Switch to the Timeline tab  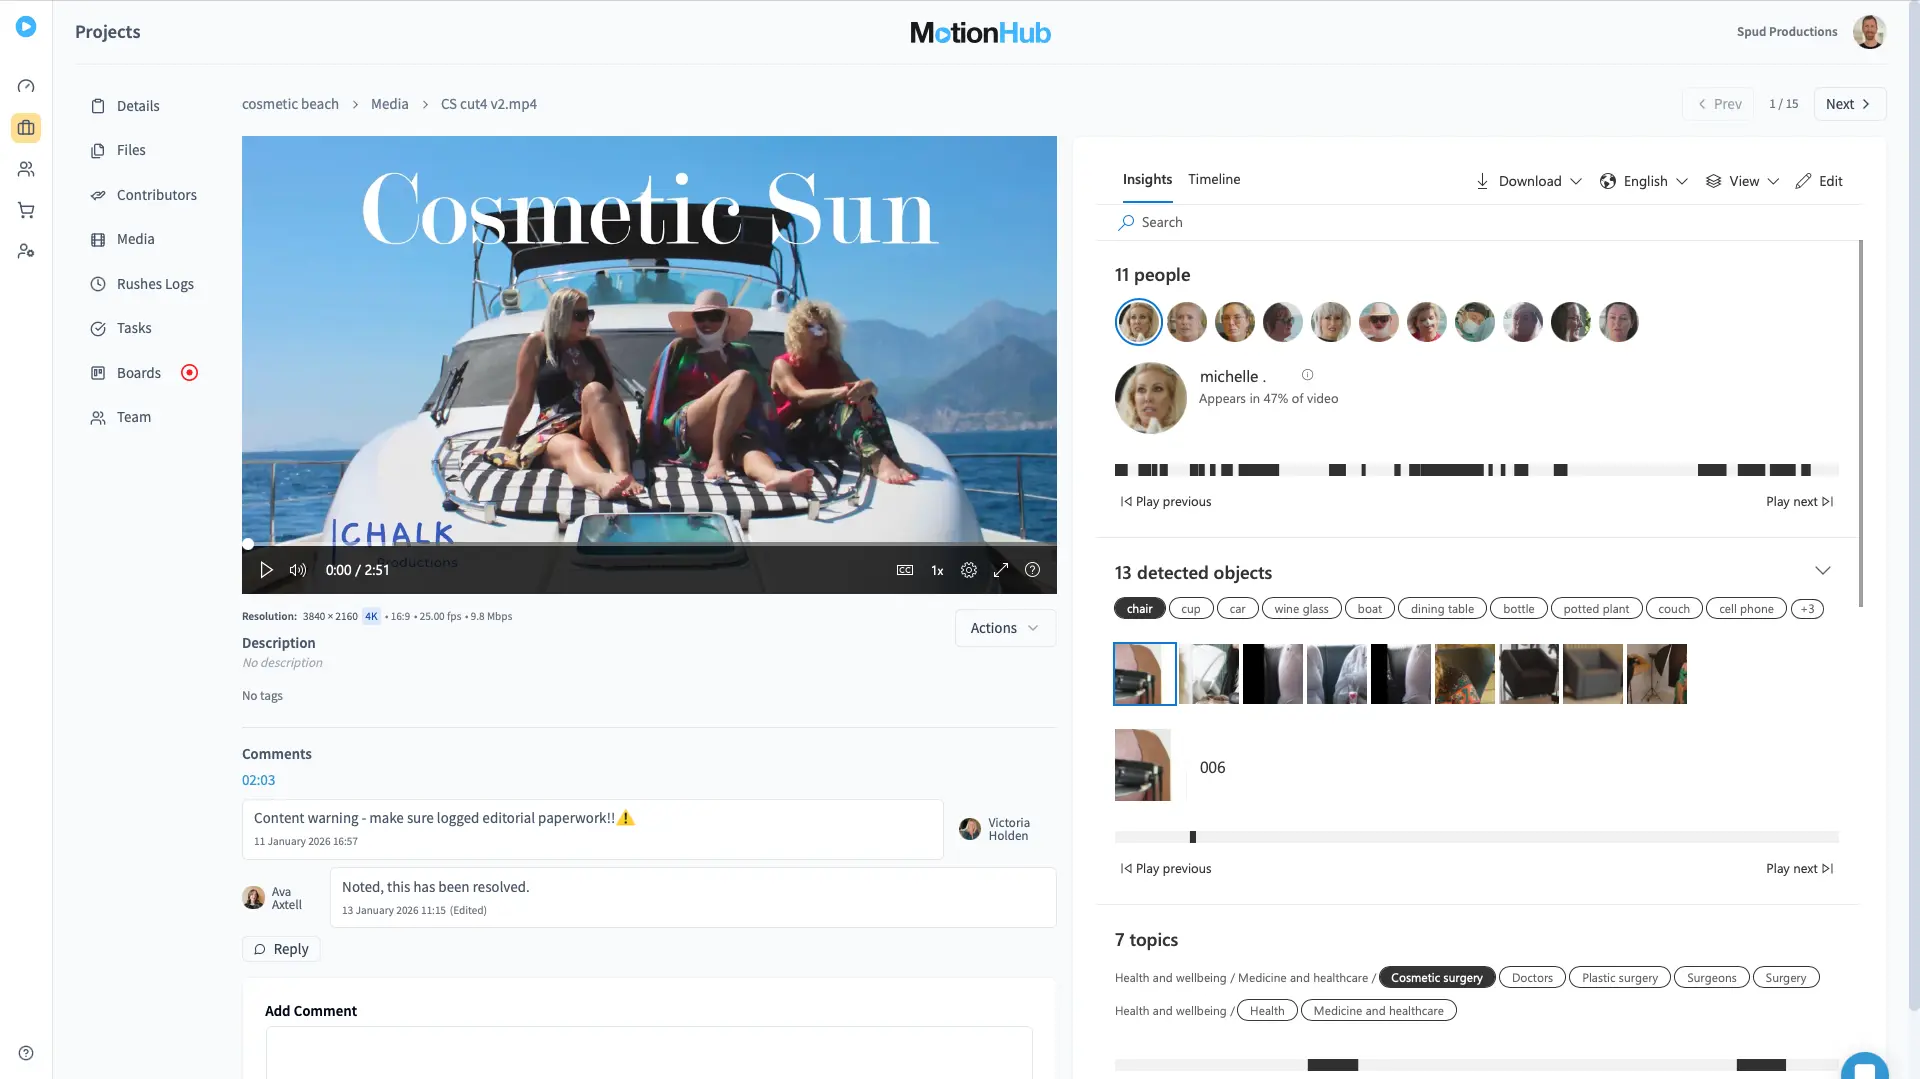coord(1213,179)
